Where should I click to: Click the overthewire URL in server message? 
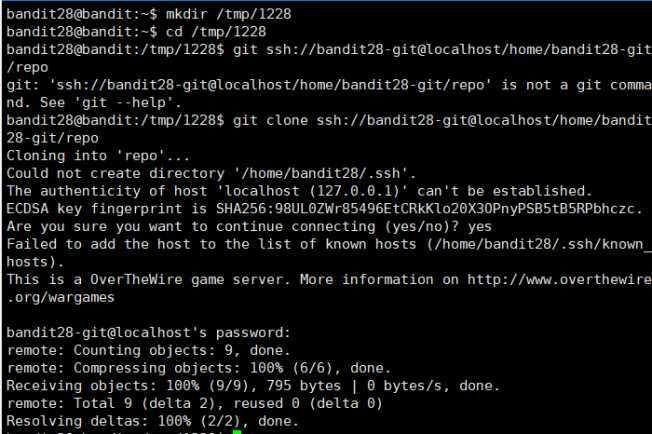559,279
